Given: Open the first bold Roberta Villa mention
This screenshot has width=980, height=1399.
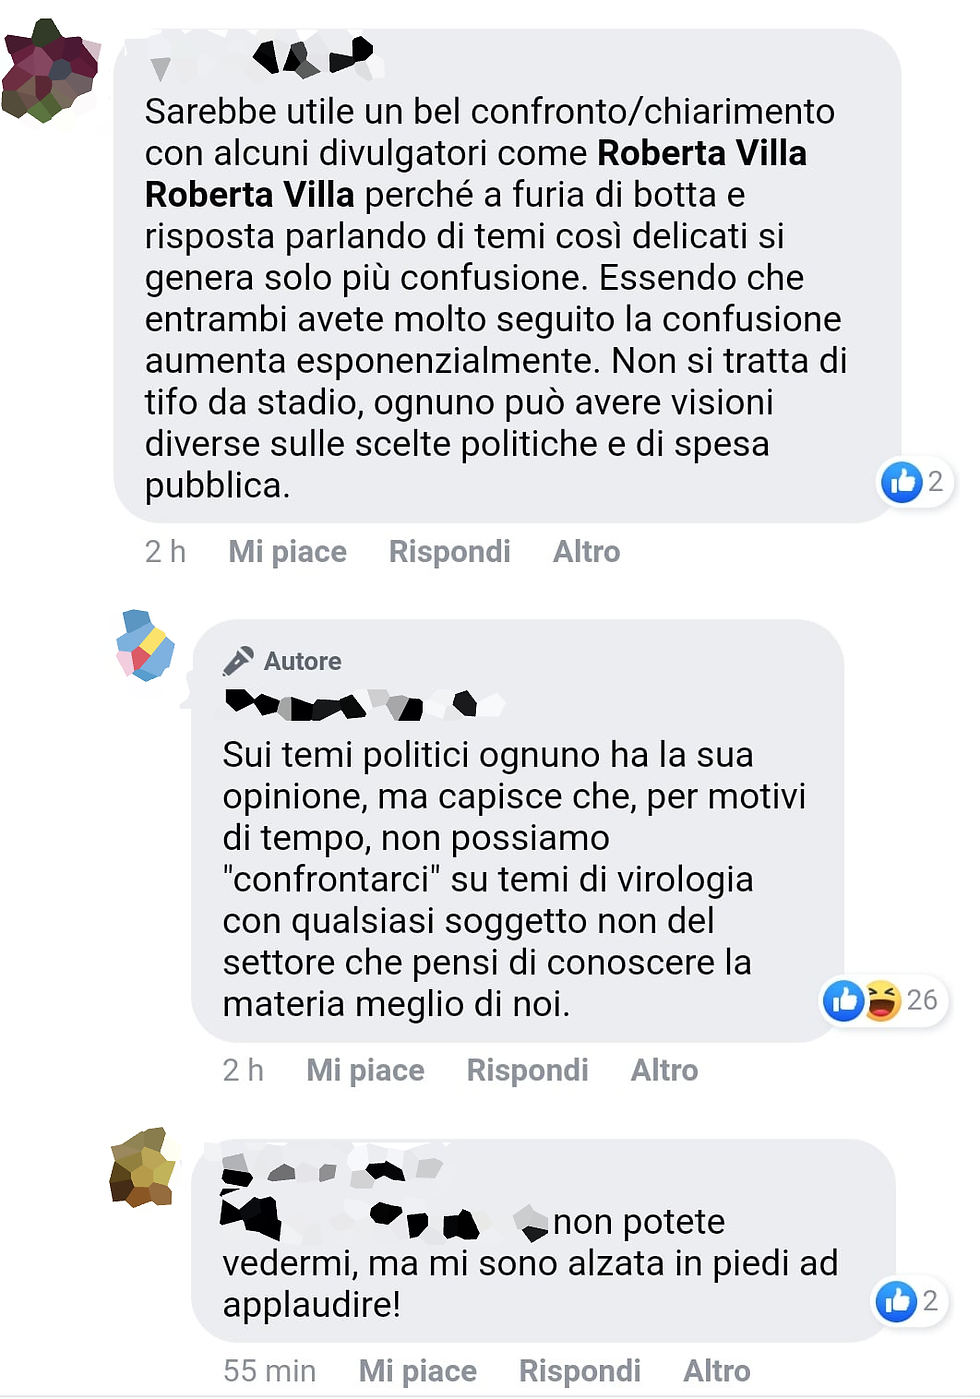Looking at the screenshot, I should [x=702, y=153].
